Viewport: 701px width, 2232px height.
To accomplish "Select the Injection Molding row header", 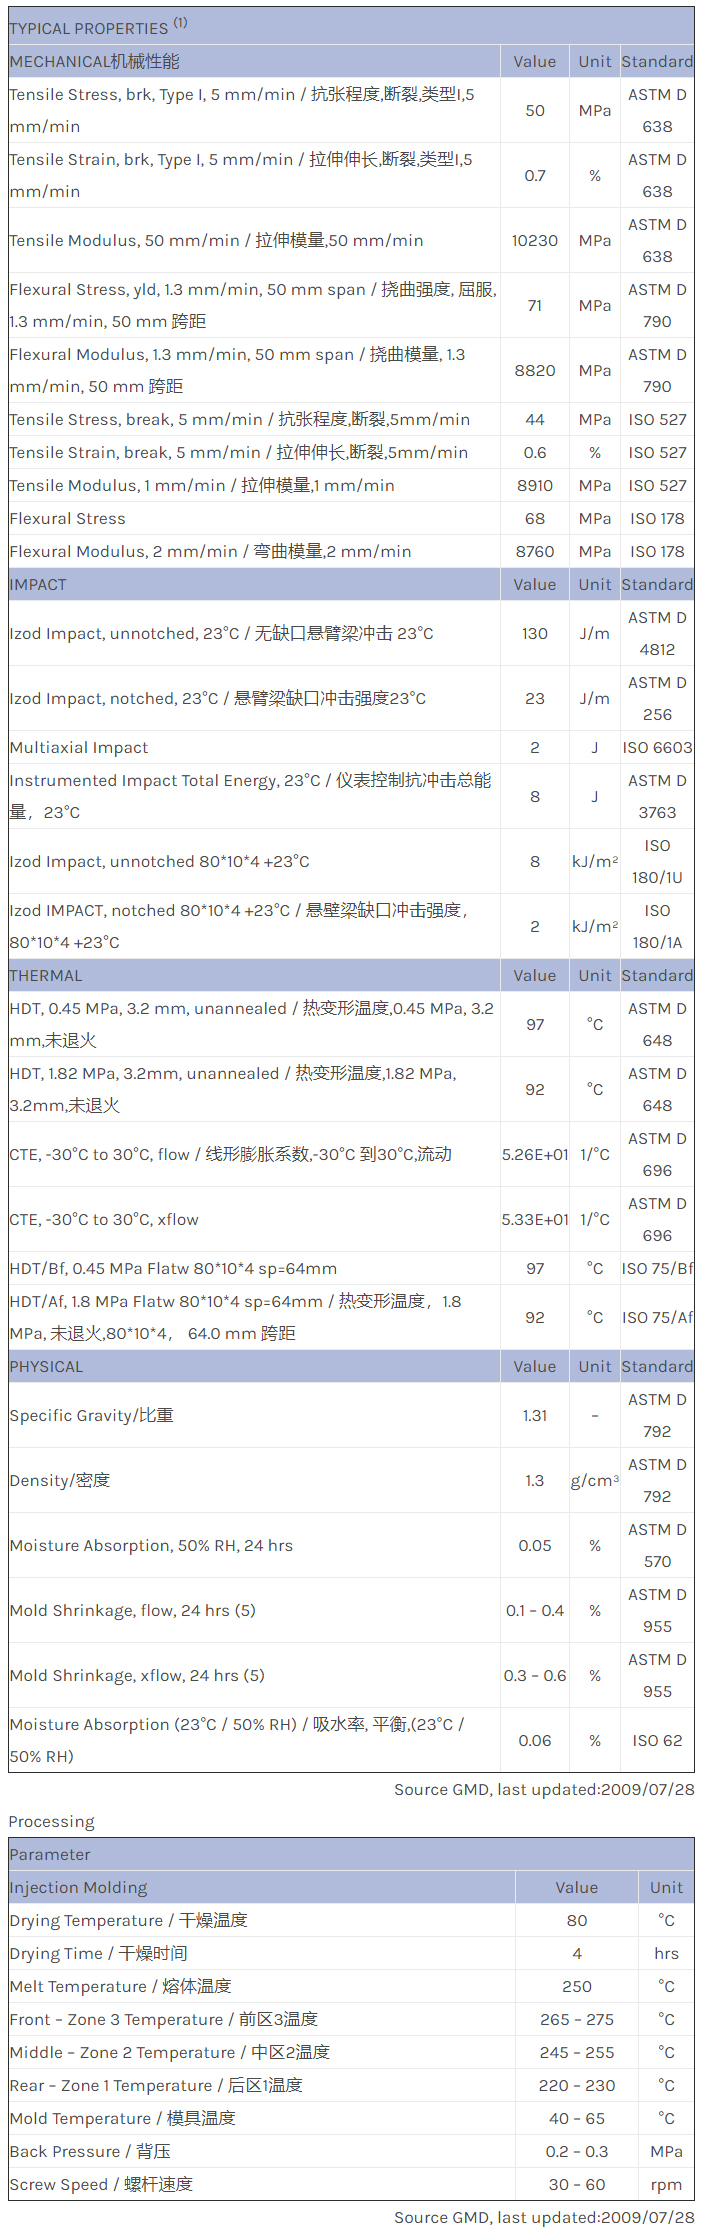I will click(78, 1887).
